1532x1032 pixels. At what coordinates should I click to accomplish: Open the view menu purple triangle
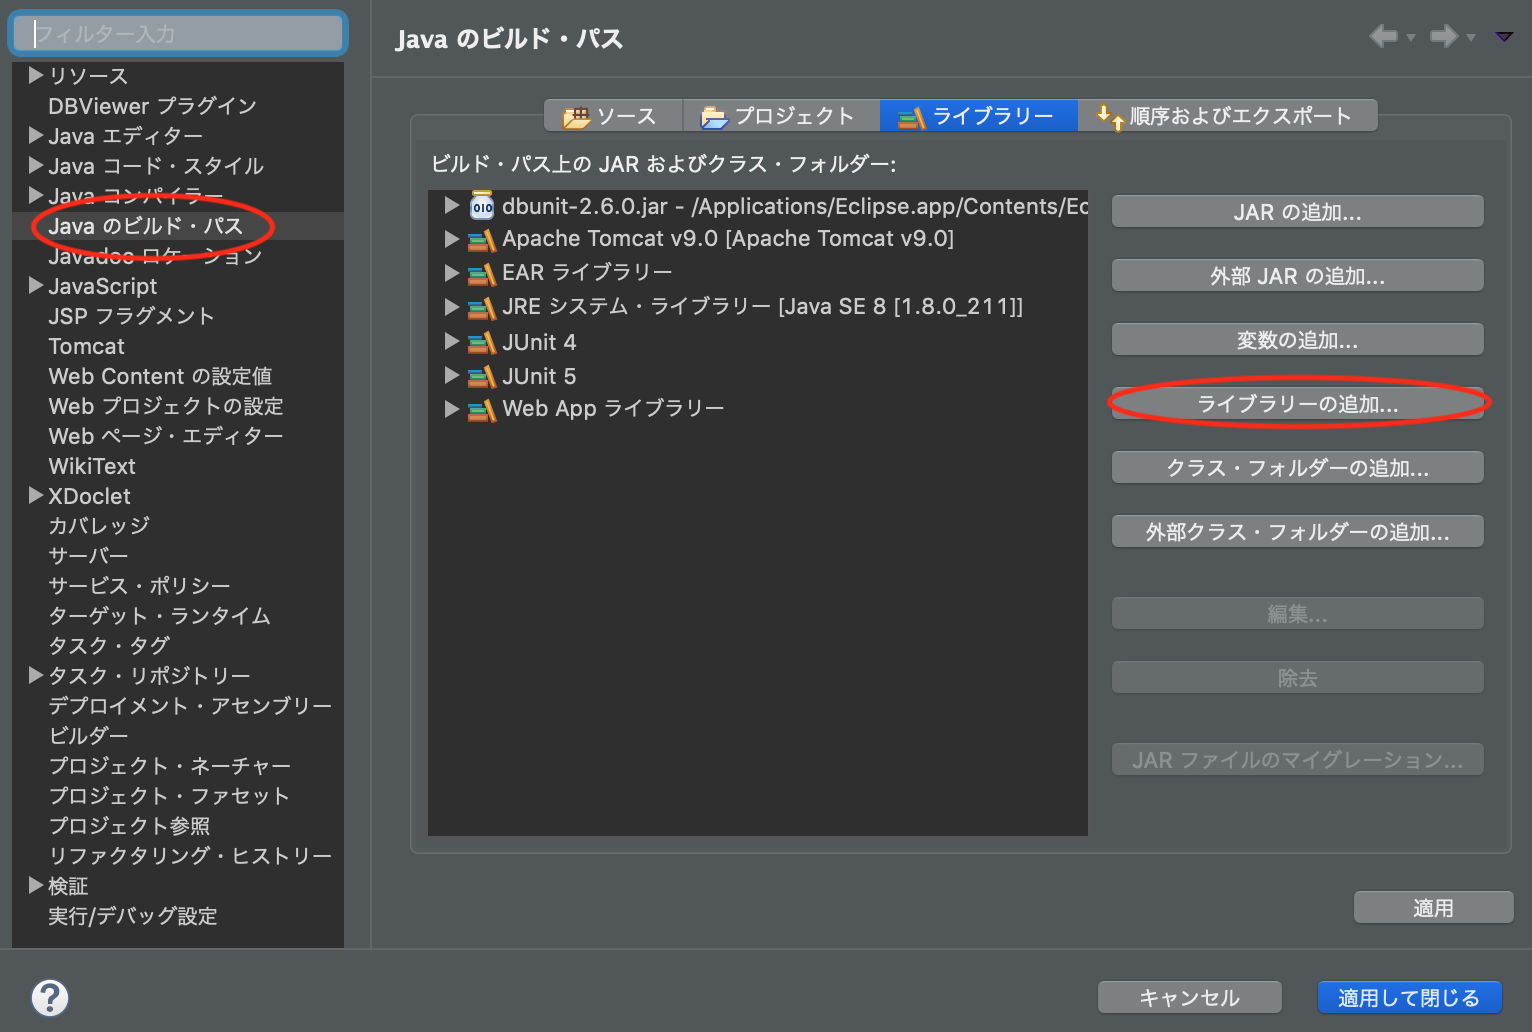(x=1504, y=37)
